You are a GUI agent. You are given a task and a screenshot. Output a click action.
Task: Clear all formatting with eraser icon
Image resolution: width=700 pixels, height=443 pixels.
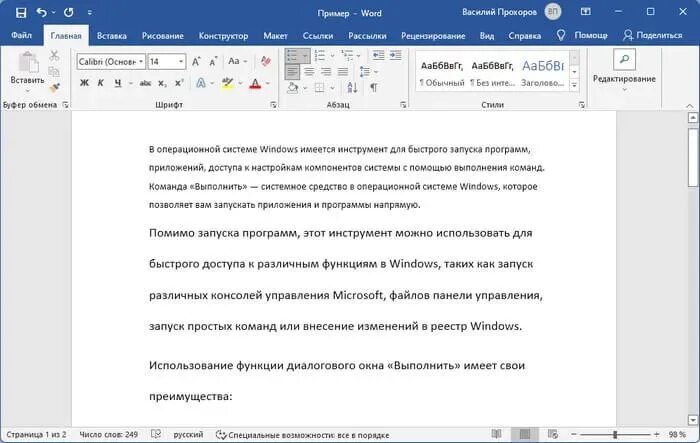click(266, 61)
